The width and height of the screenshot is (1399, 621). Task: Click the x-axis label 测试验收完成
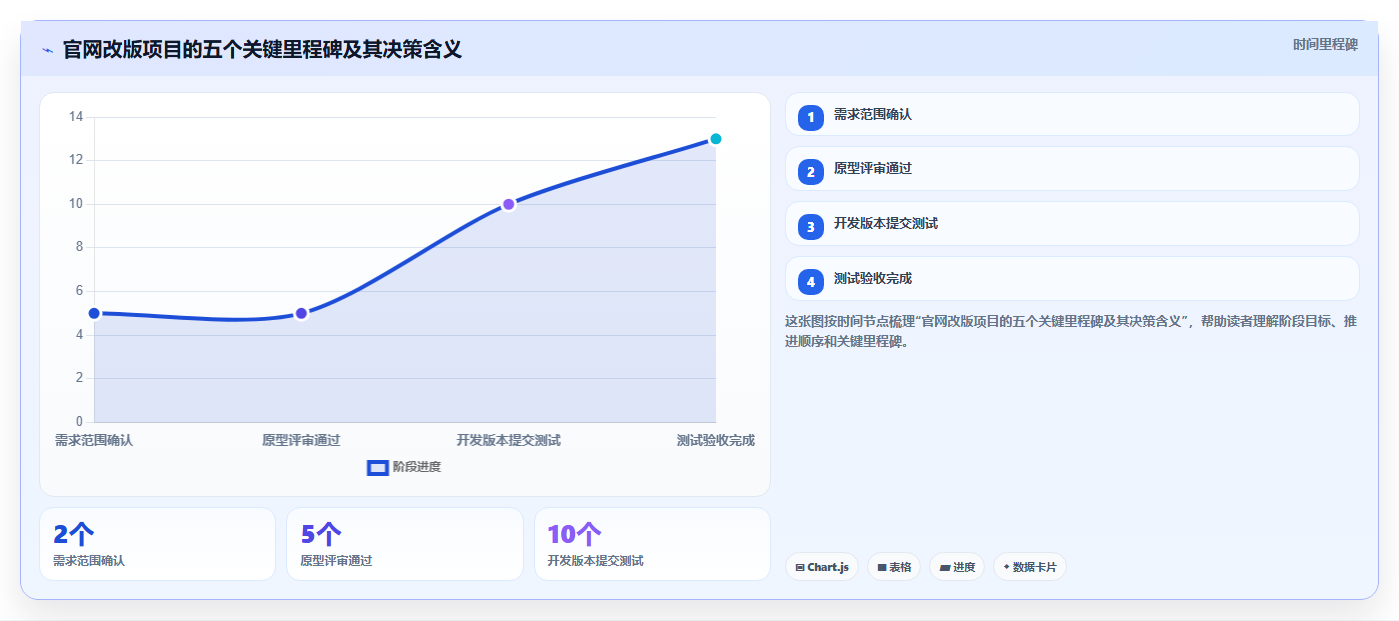[716, 440]
